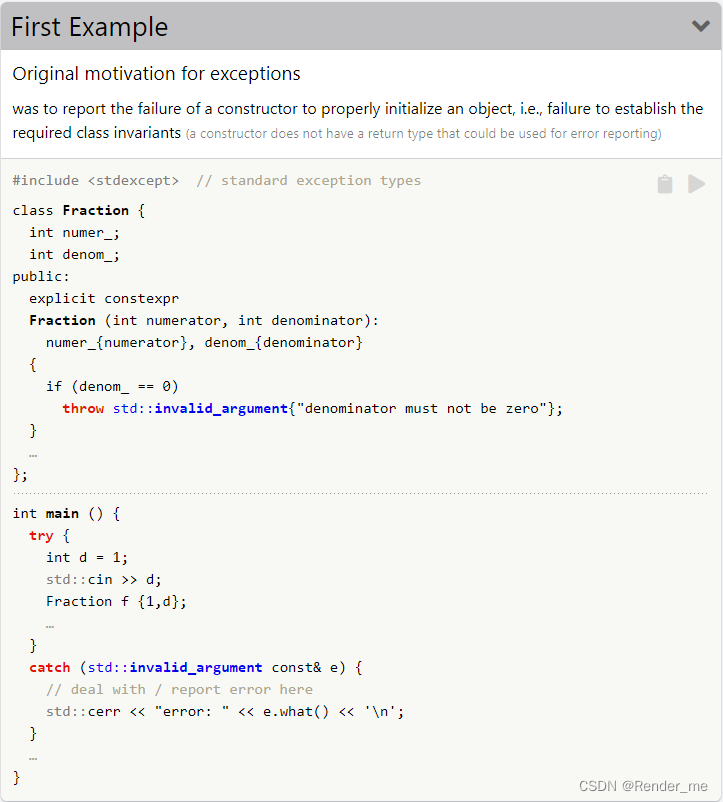Click the dotted divider between class and main
723x802 pixels.
pos(360,492)
